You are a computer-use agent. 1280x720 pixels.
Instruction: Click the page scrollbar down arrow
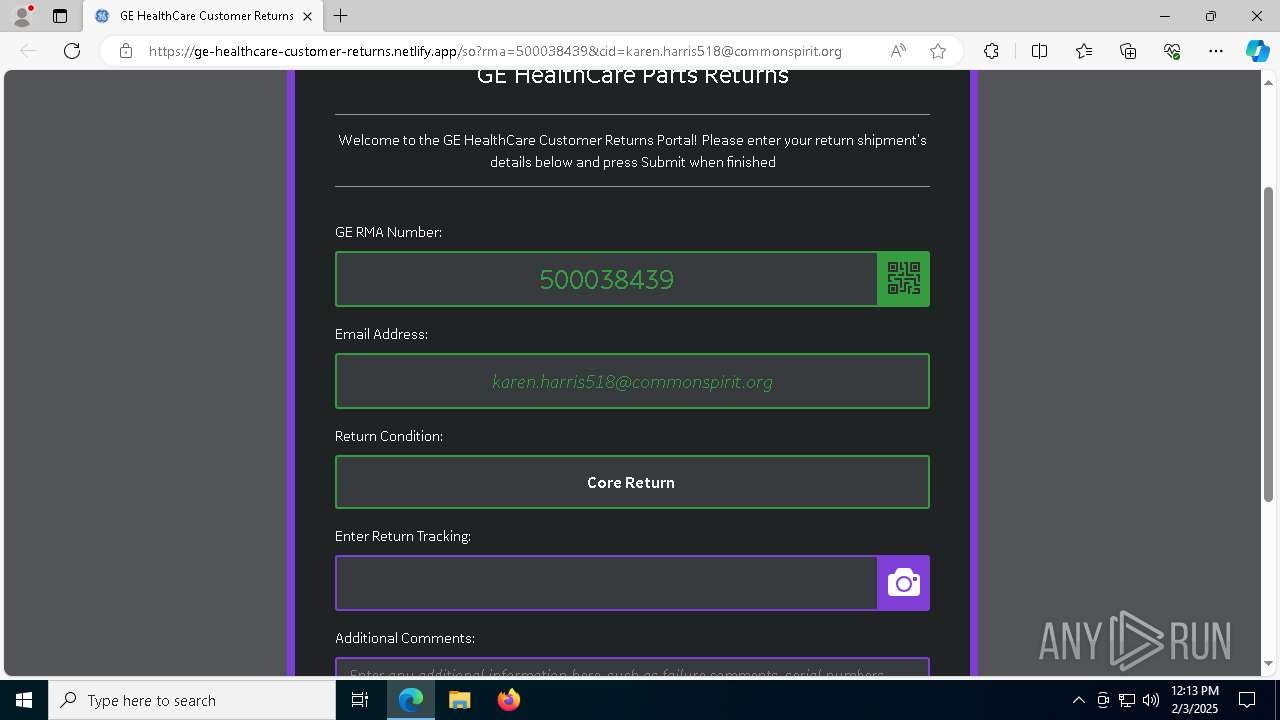point(1269,663)
